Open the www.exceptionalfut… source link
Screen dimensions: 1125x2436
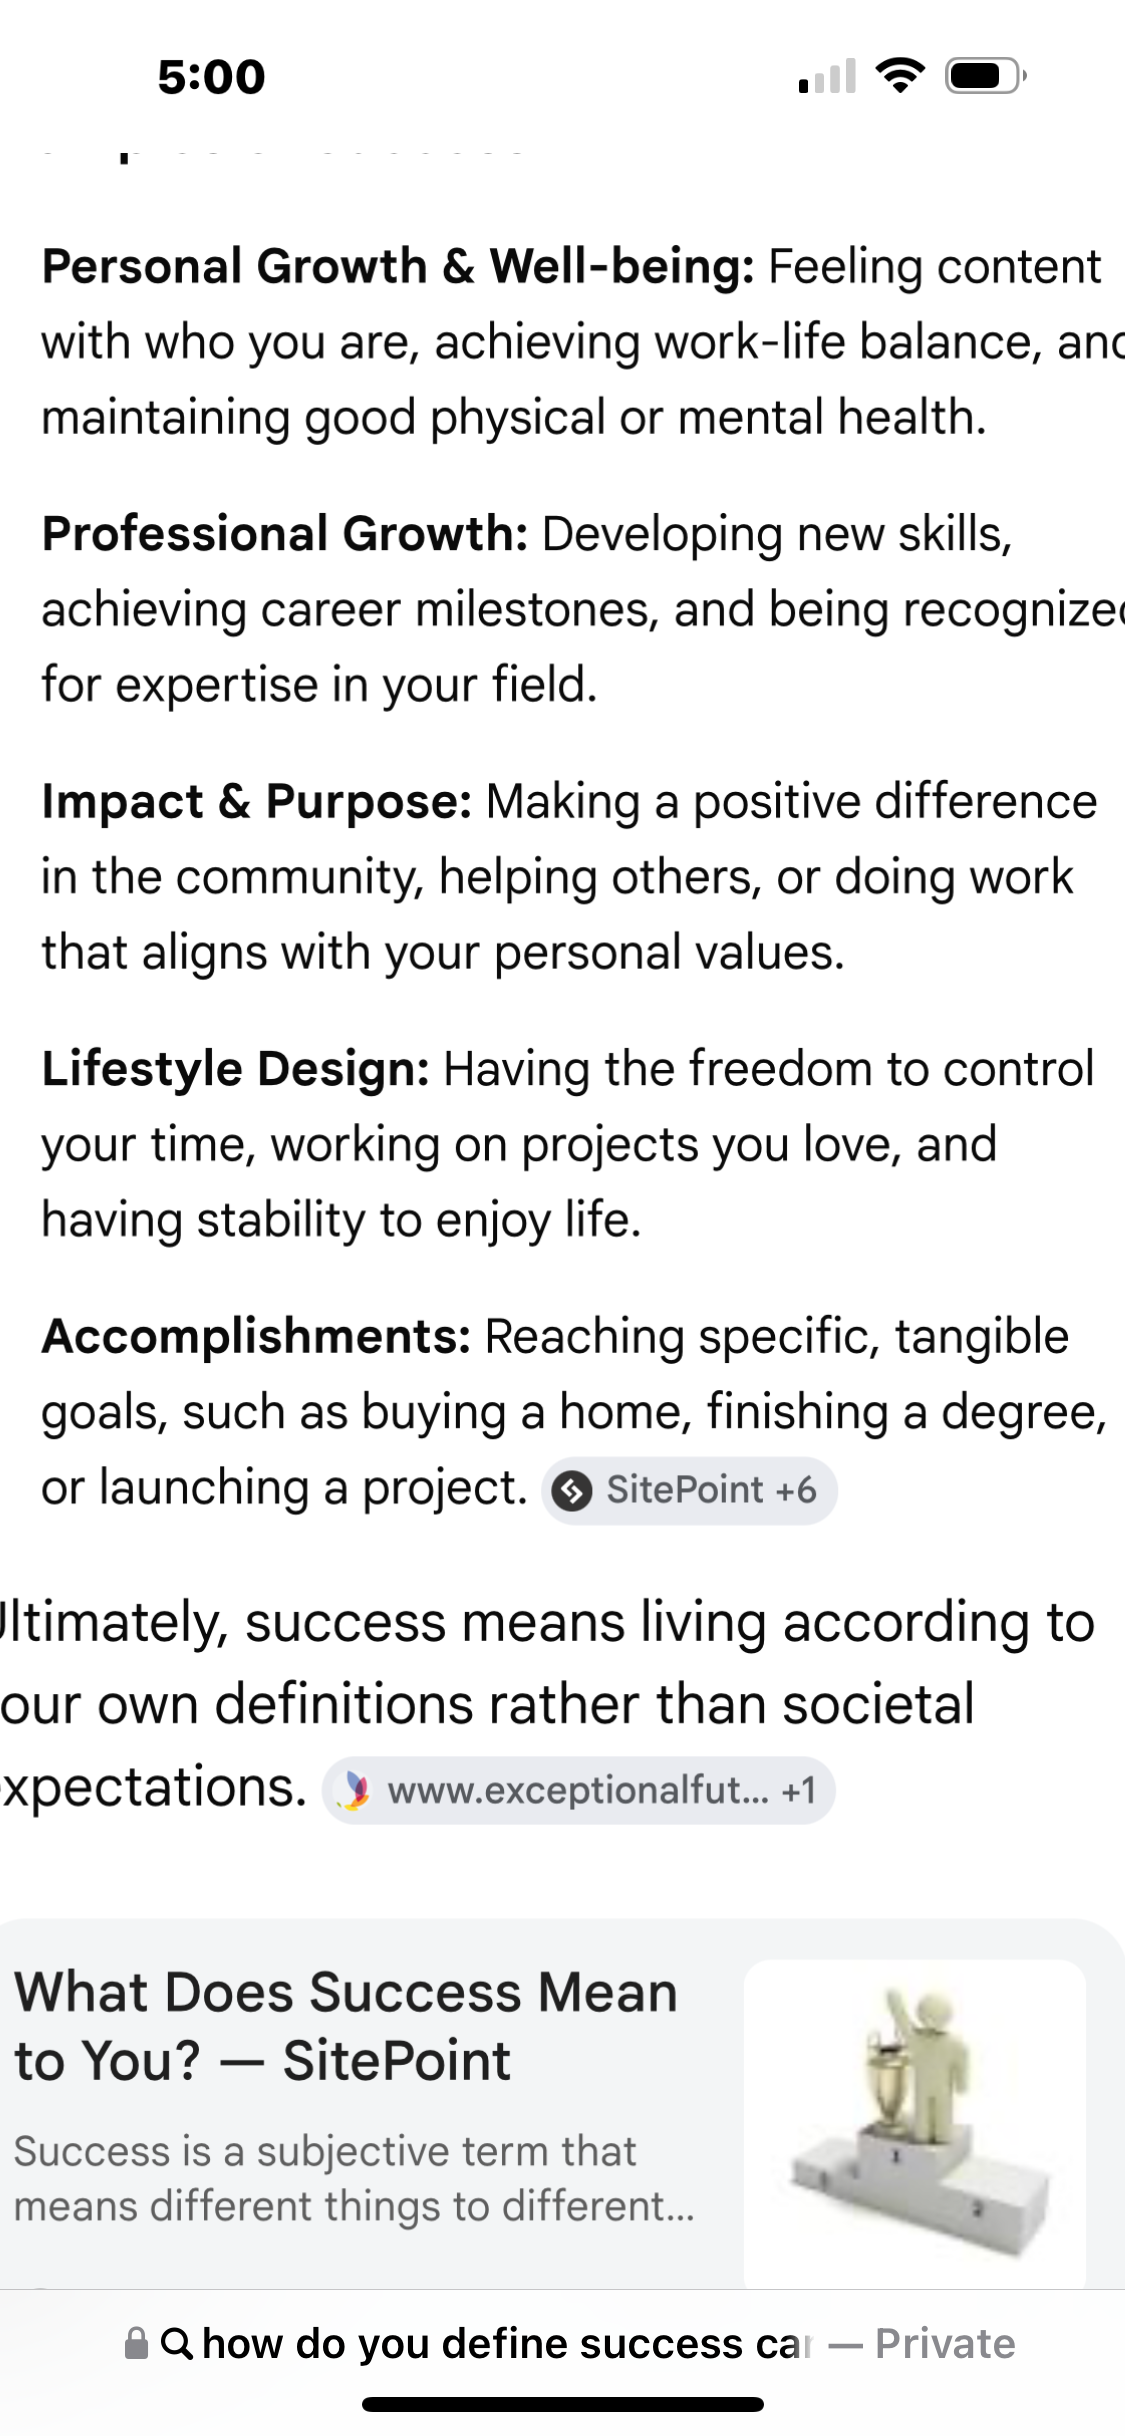coord(578,1790)
